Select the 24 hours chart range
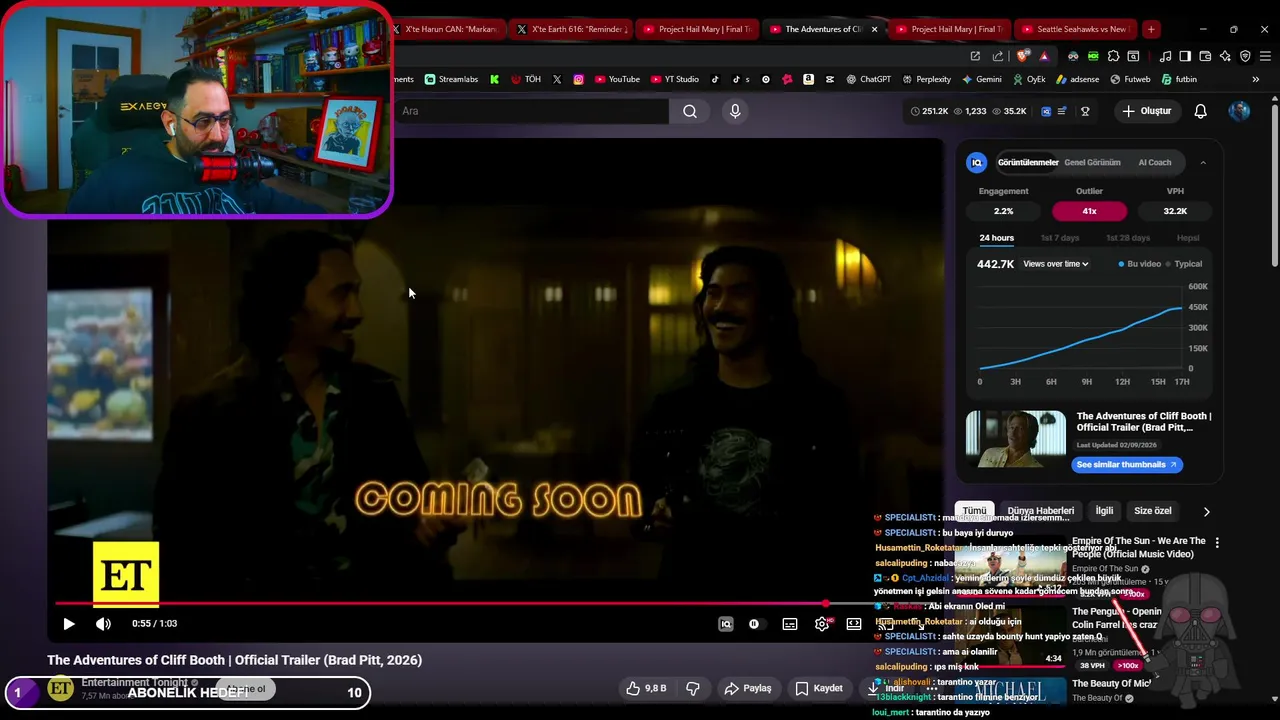The image size is (1280, 720). [996, 238]
